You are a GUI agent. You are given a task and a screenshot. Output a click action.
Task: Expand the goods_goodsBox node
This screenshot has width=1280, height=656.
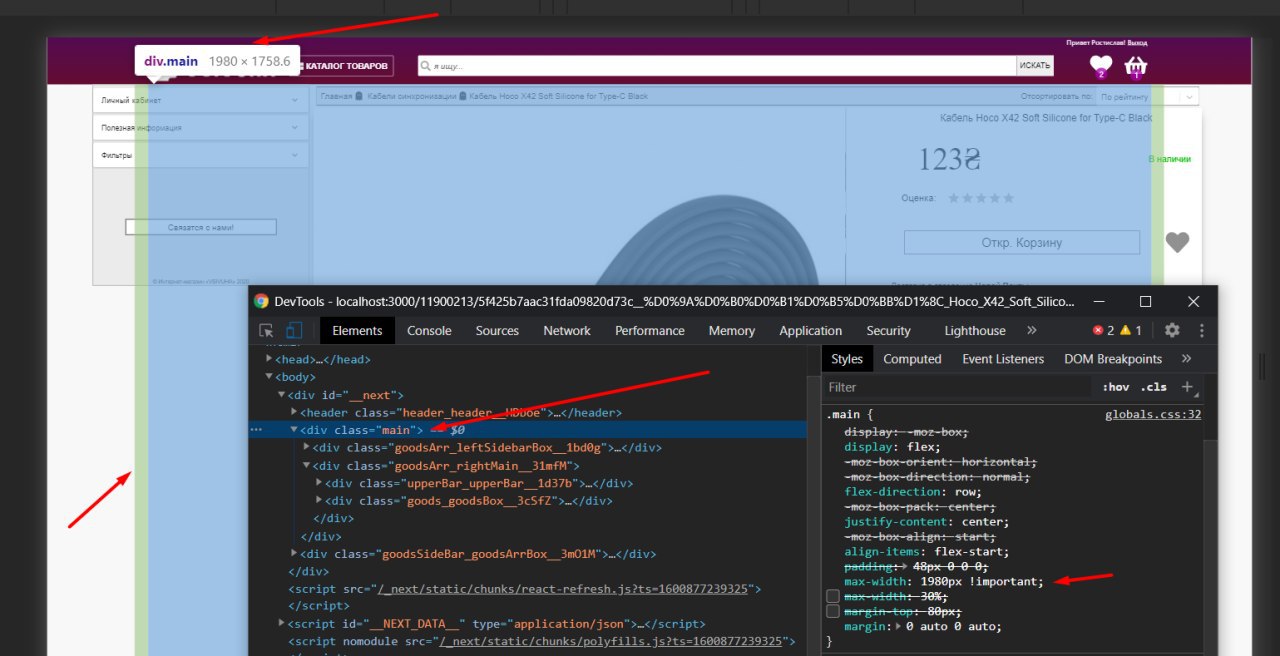[319, 500]
